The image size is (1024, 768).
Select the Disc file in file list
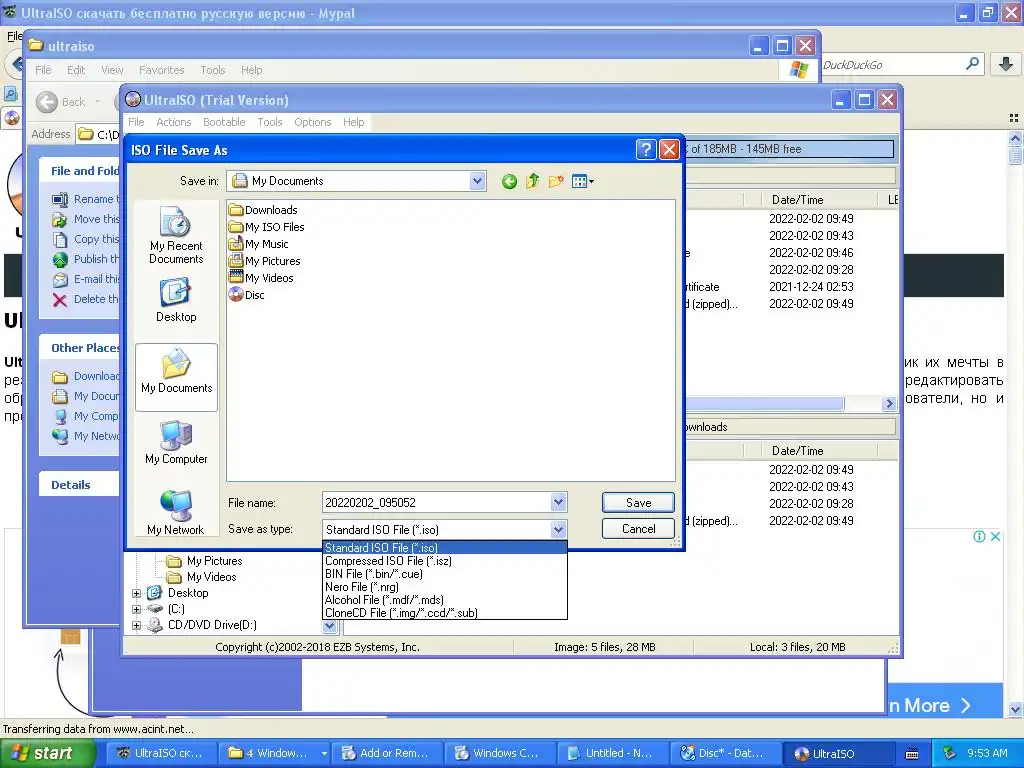tap(246, 295)
